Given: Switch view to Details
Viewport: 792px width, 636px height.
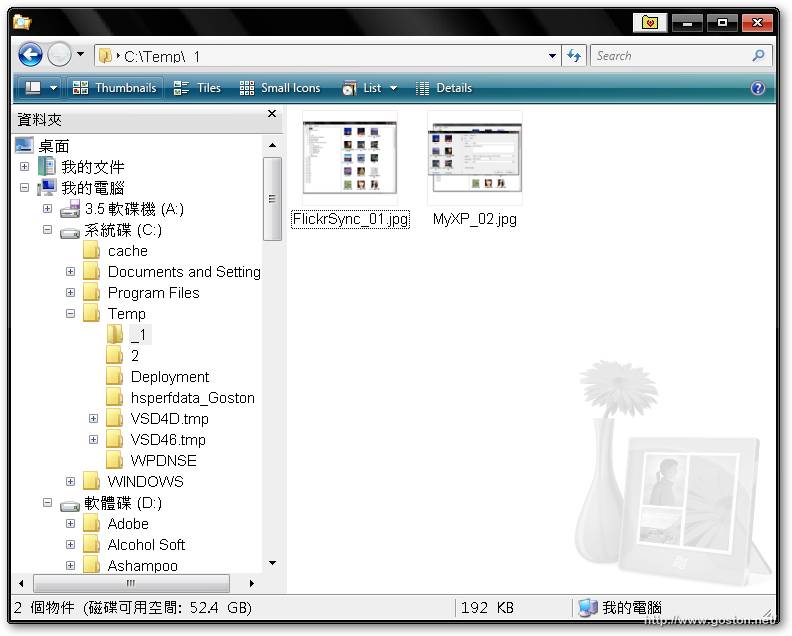Looking at the screenshot, I should pos(443,88).
